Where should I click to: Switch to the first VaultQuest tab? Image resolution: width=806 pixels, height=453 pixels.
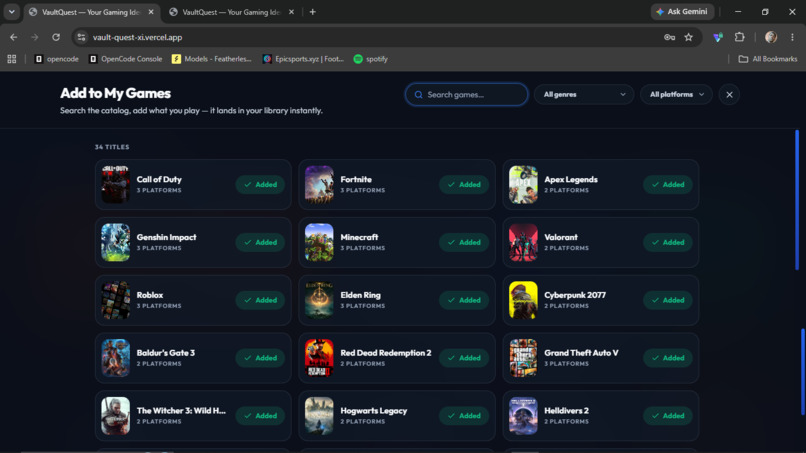[x=90, y=12]
